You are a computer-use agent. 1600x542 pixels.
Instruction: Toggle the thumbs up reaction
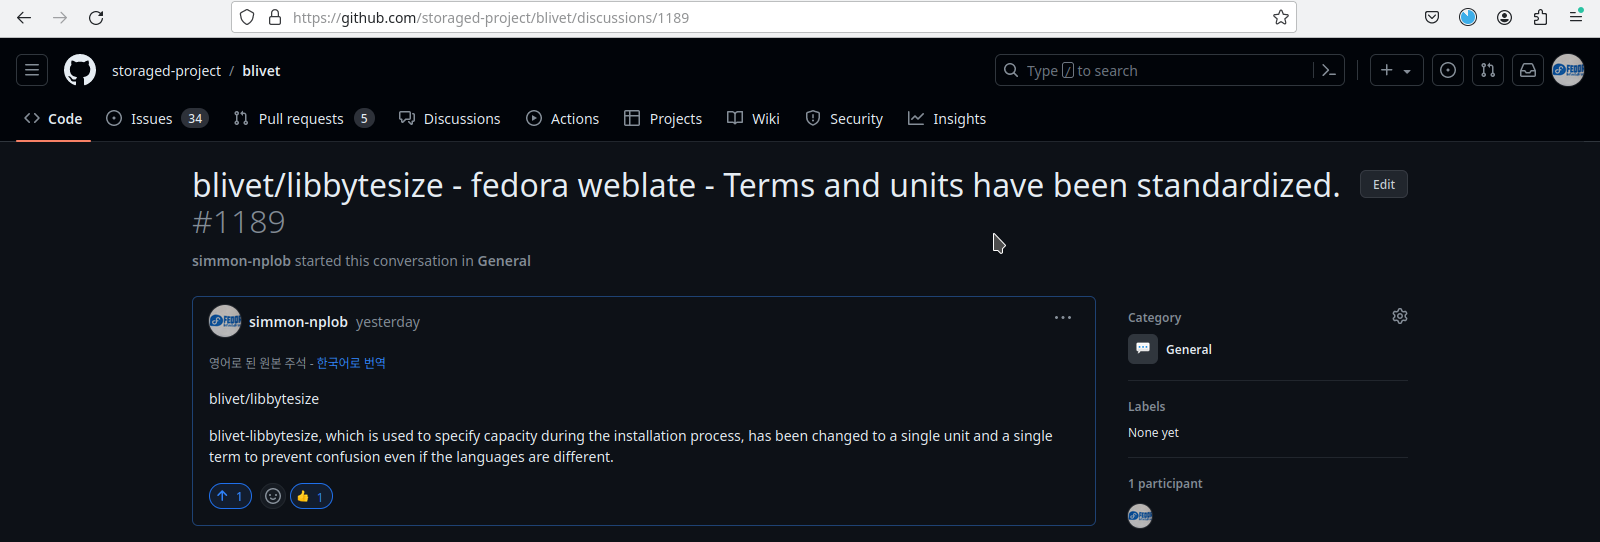click(x=311, y=496)
